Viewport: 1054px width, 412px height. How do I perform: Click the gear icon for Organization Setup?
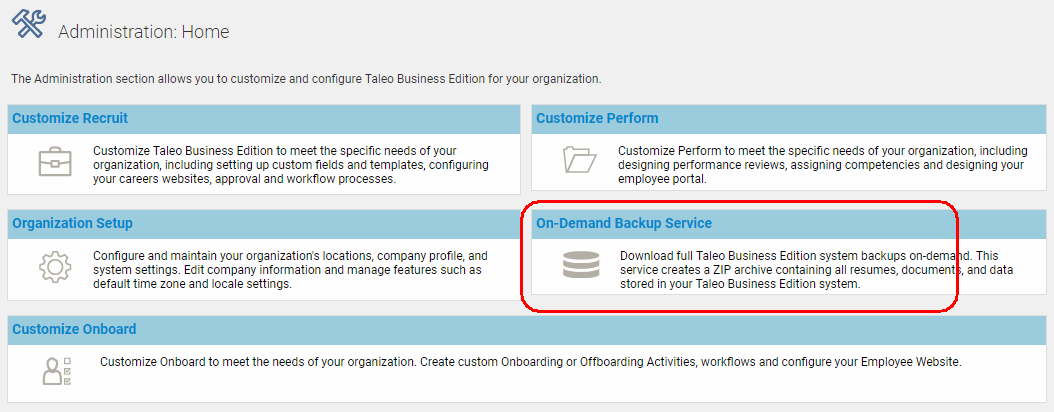(55, 267)
